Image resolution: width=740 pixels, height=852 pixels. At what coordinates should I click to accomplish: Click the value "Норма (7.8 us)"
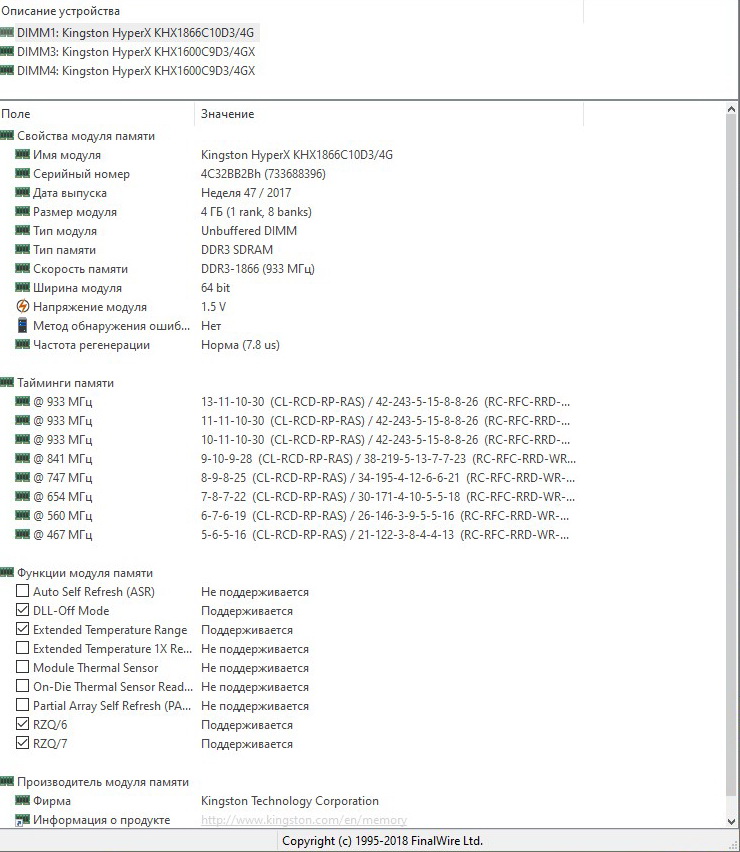point(240,345)
